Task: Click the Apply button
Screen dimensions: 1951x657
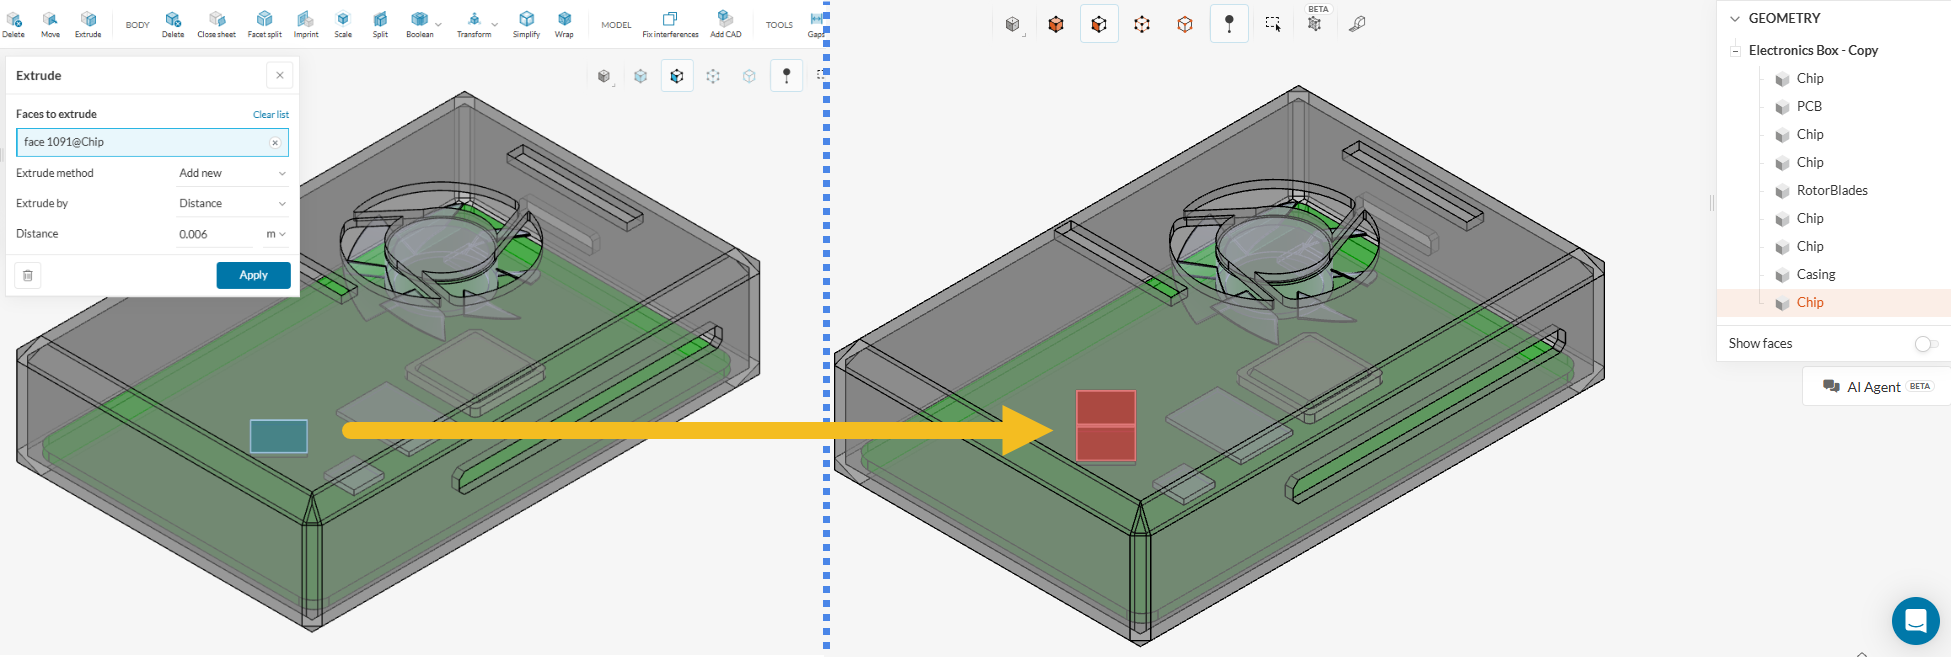Action: point(253,275)
